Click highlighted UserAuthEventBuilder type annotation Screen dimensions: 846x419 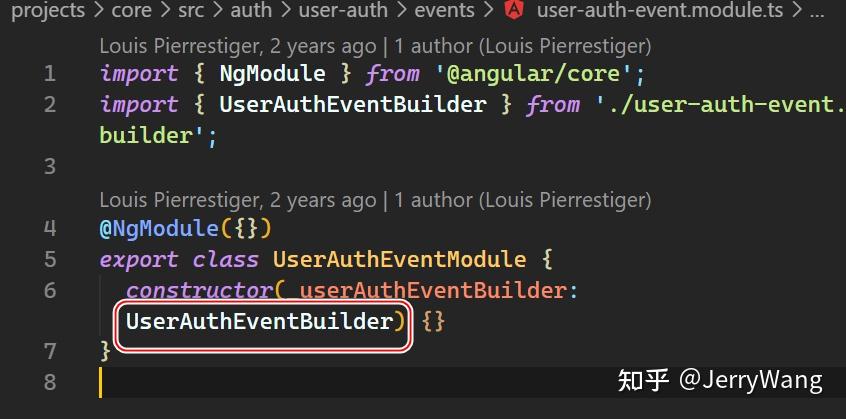pyautogui.click(x=260, y=322)
